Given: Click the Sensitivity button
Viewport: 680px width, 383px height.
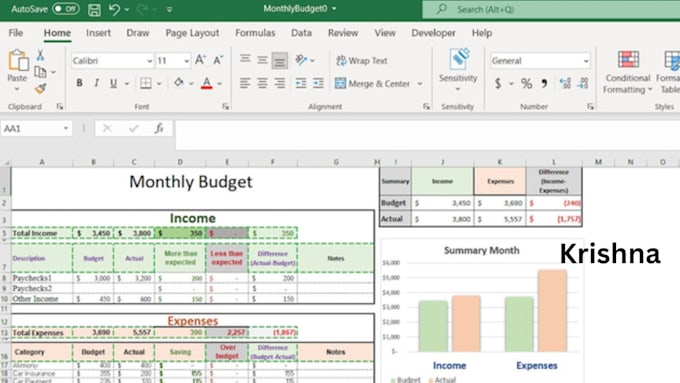Looking at the screenshot, I should pos(458,69).
